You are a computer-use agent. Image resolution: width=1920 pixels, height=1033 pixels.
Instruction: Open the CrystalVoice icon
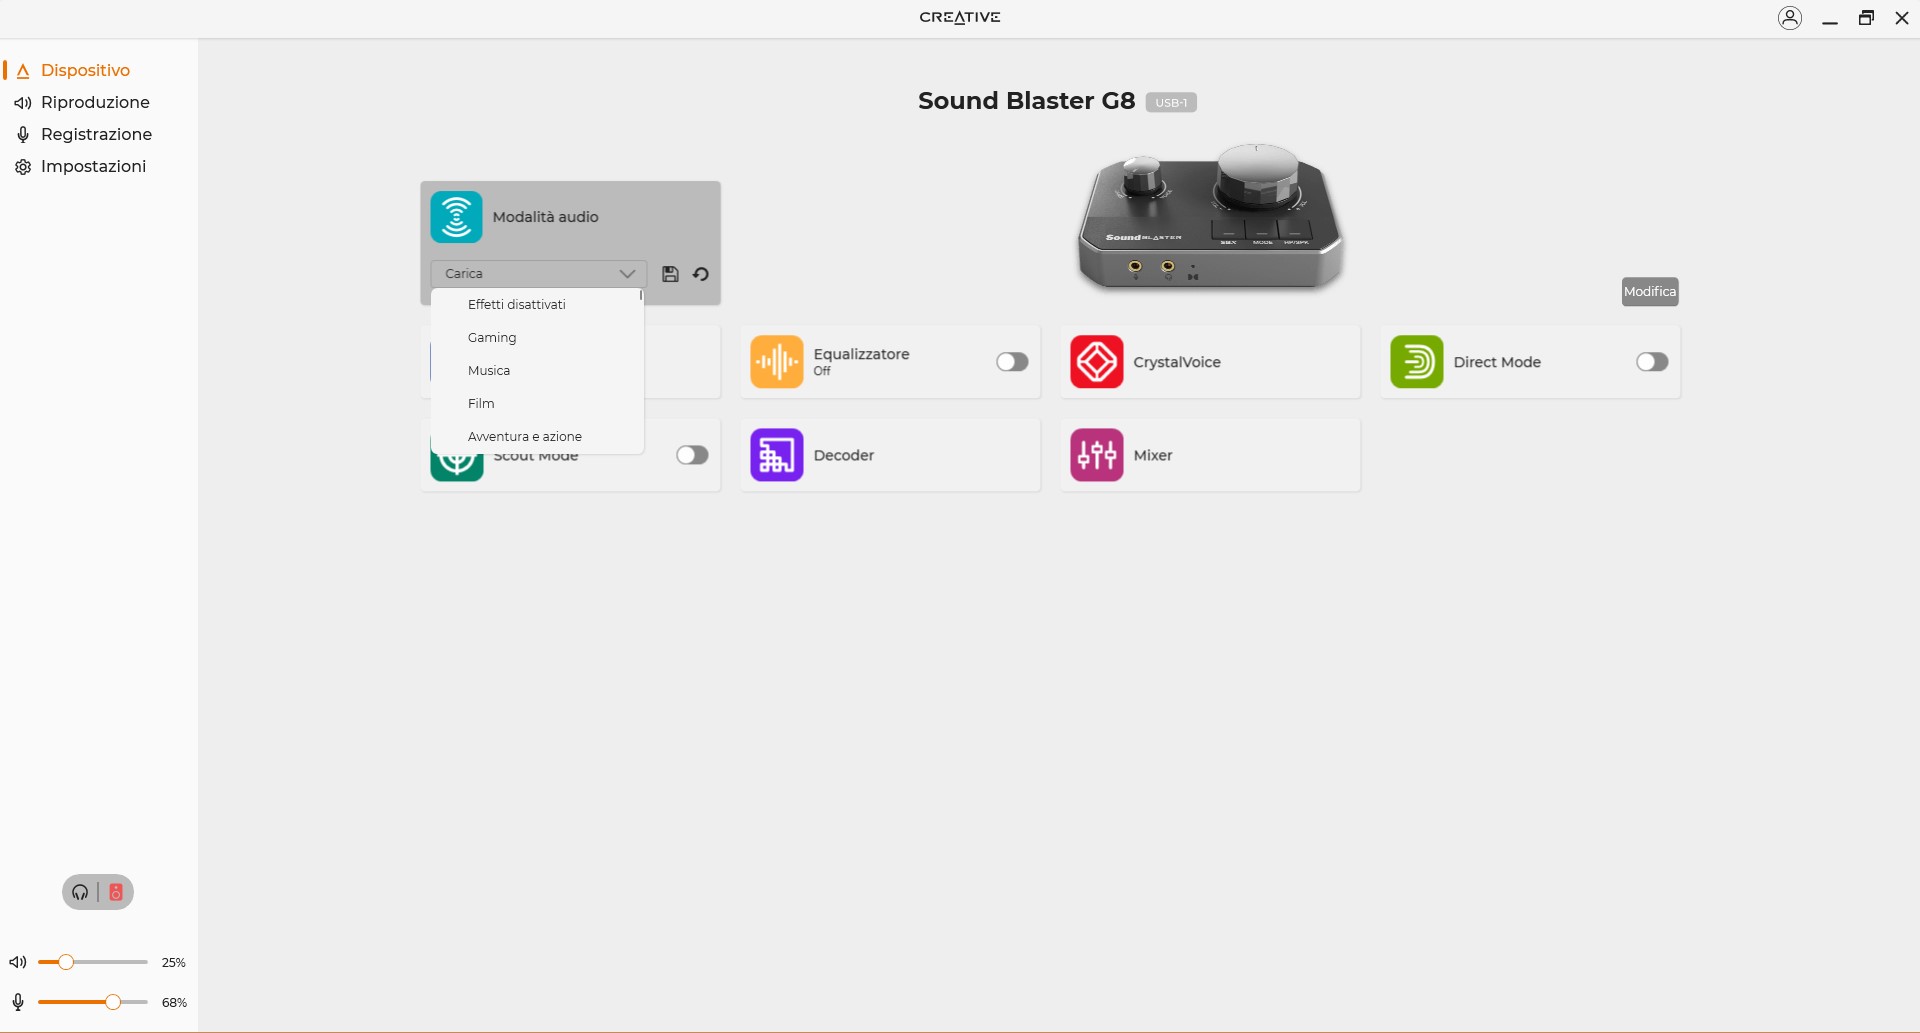pos(1097,362)
